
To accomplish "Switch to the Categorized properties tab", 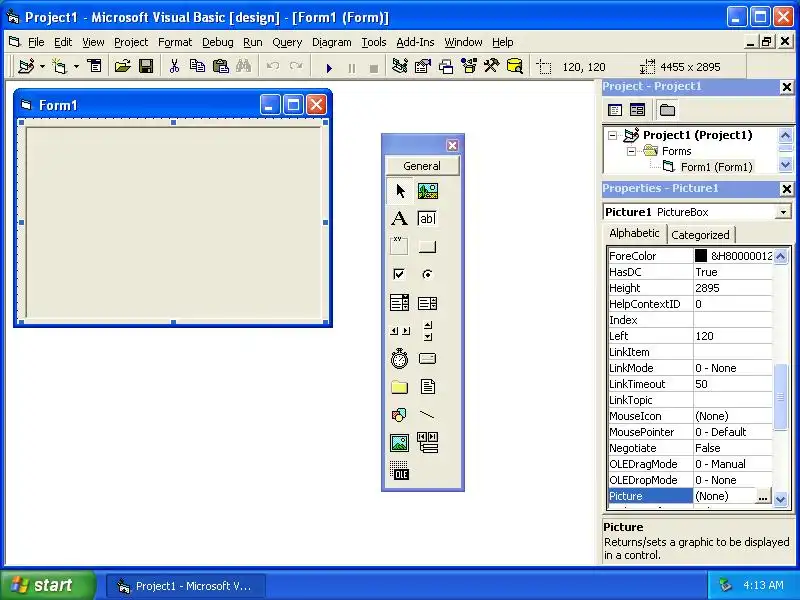I will [701, 235].
